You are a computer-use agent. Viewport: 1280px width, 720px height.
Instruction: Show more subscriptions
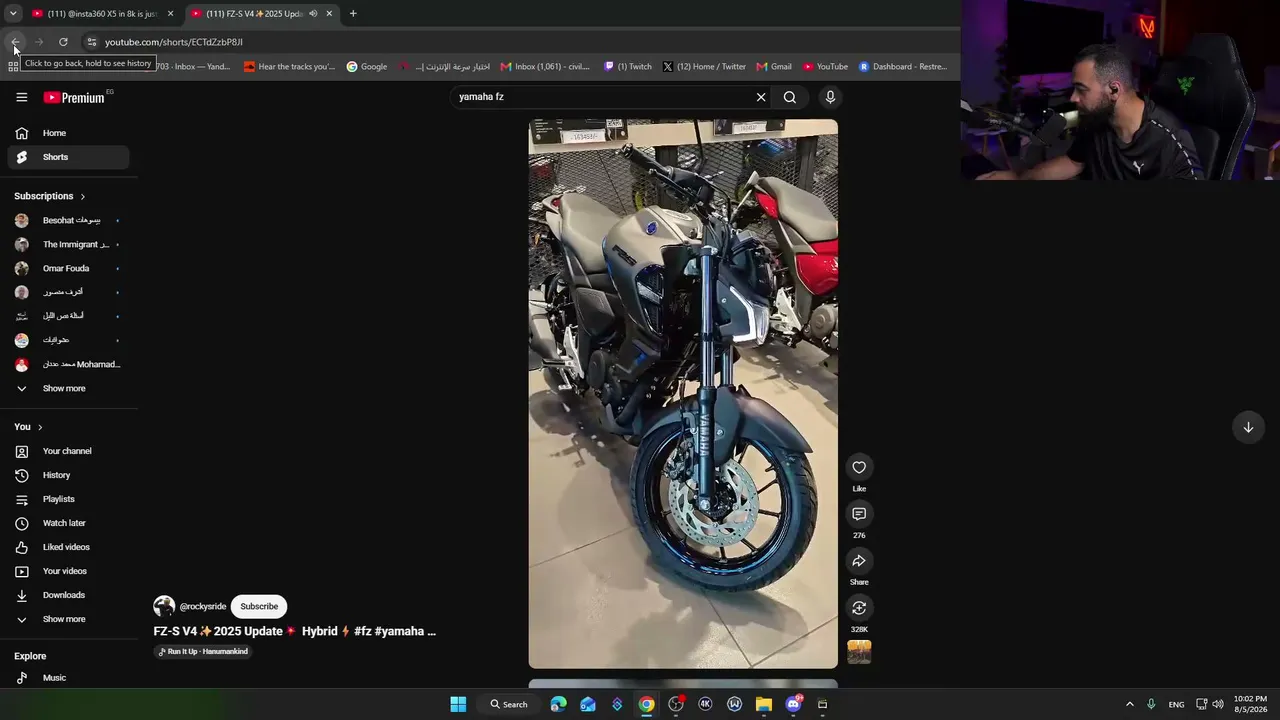pyautogui.click(x=68, y=388)
